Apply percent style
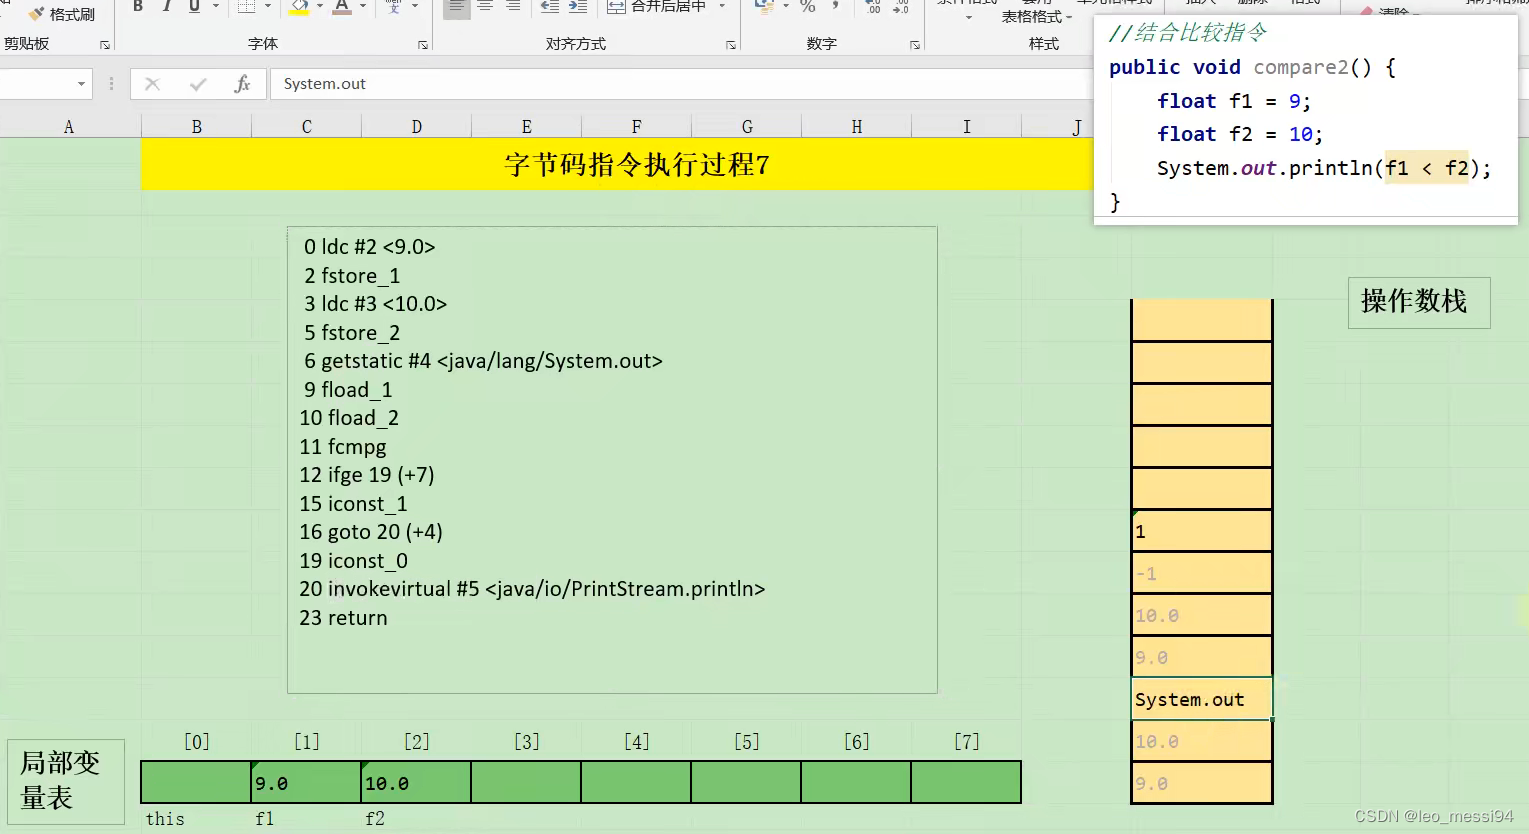This screenshot has height=834, width=1529. tap(808, 6)
